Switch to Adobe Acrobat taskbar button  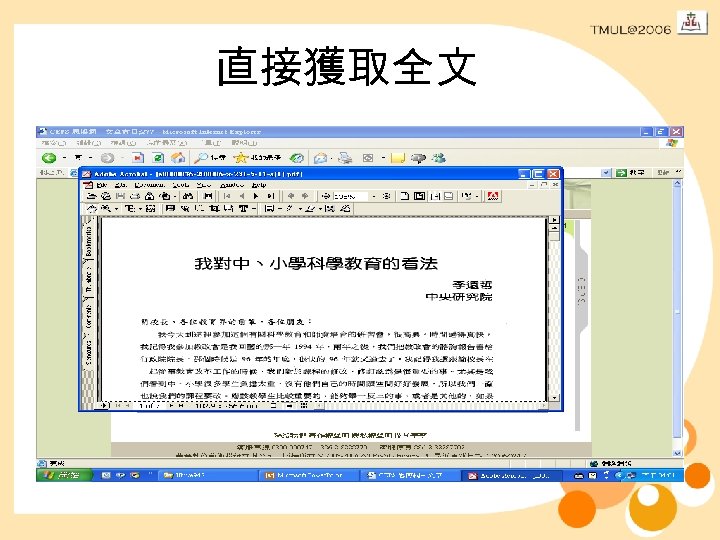(x=510, y=475)
